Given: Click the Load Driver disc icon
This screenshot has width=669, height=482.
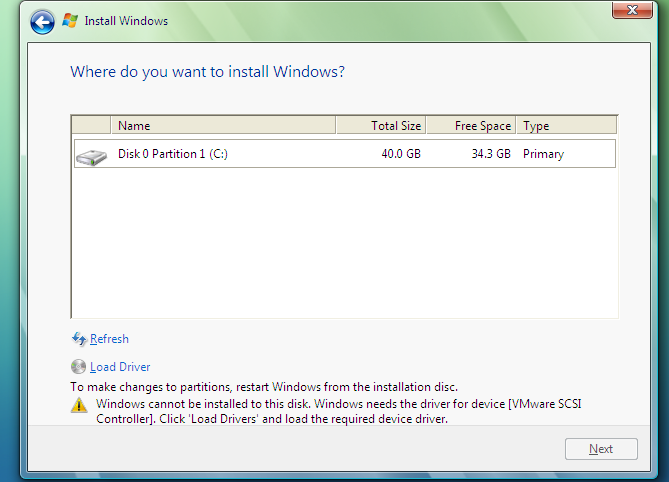Looking at the screenshot, I should click(x=78, y=366).
